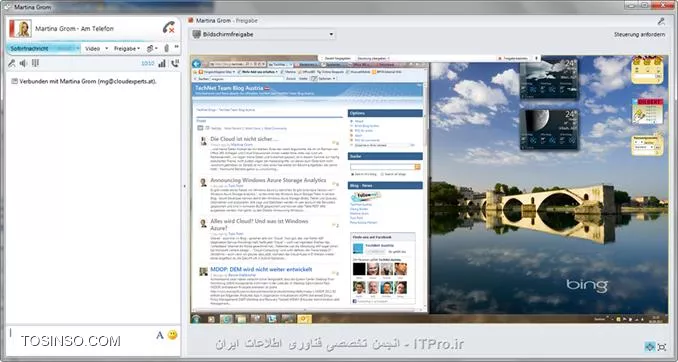
Task: Click the calendar gadget on the shared desktop
Action: tap(647, 111)
